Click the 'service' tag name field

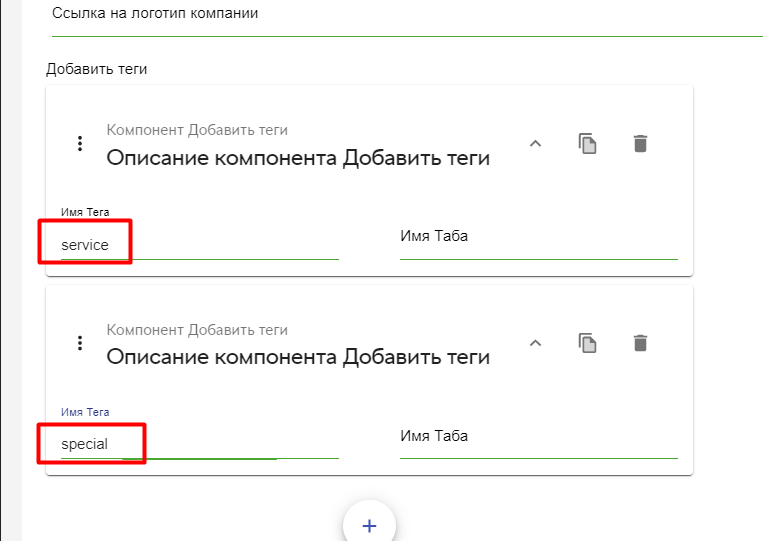click(x=199, y=244)
